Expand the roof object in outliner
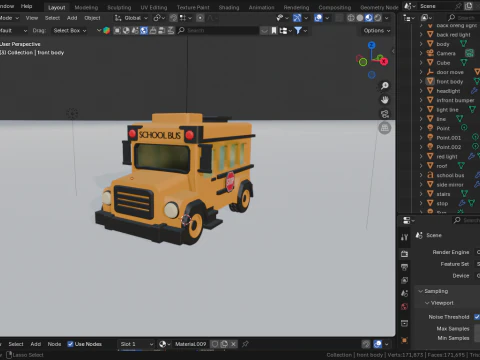 [x=421, y=166]
